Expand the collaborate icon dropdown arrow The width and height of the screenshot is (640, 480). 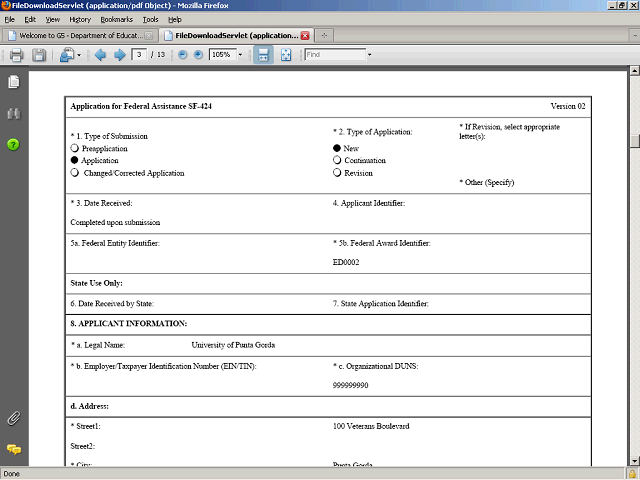coord(79,55)
